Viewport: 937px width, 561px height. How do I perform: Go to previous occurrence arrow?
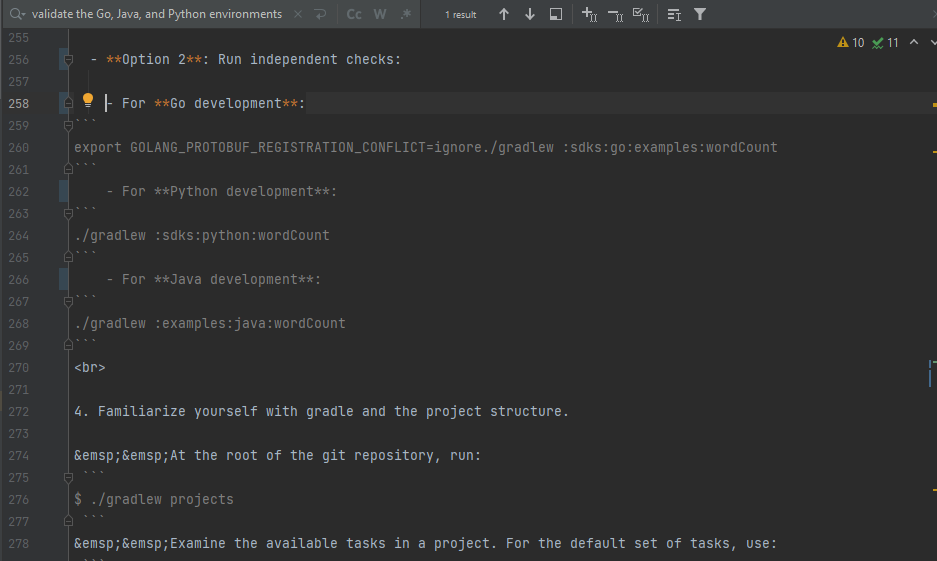[x=504, y=14]
